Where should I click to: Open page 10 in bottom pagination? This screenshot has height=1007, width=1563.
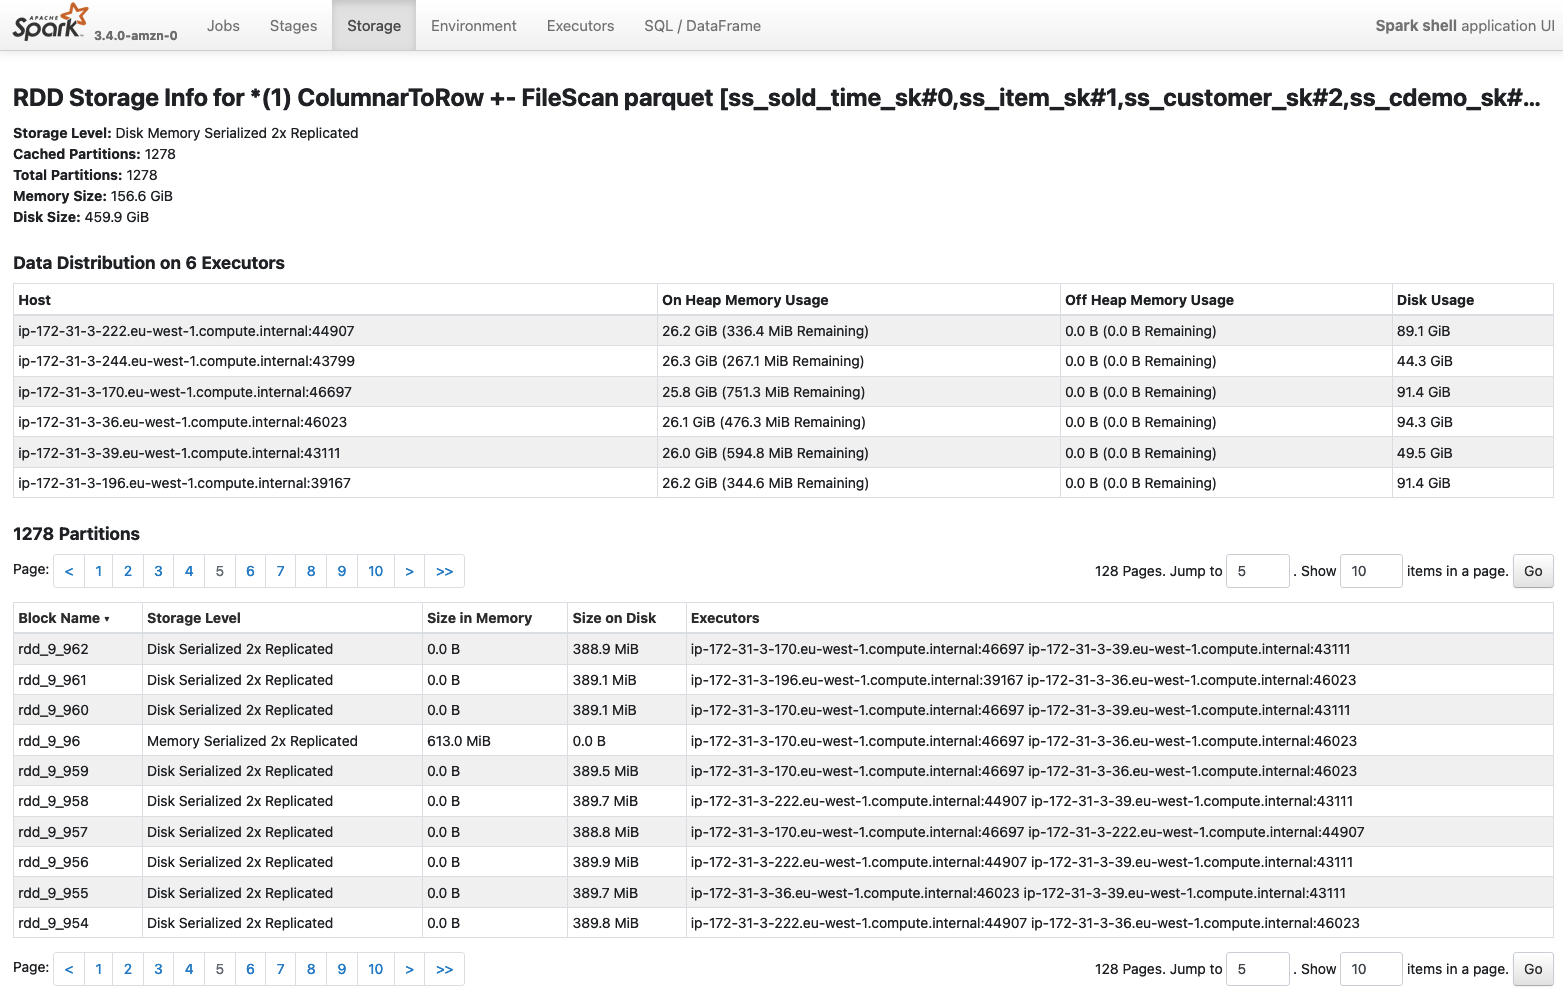click(376, 969)
